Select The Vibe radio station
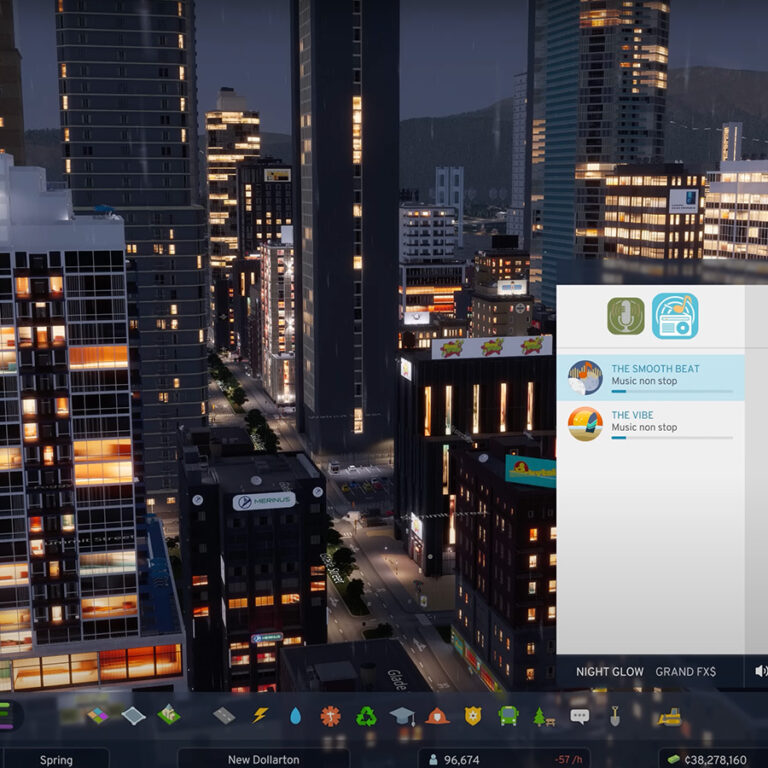The image size is (768, 768). (650, 424)
